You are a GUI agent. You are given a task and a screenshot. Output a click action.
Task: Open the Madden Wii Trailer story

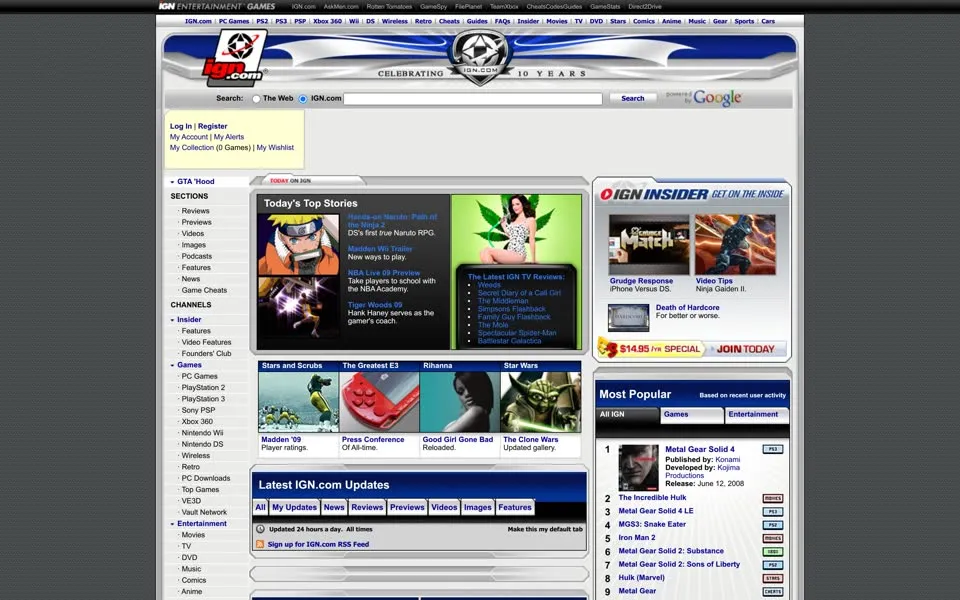pyautogui.click(x=380, y=249)
